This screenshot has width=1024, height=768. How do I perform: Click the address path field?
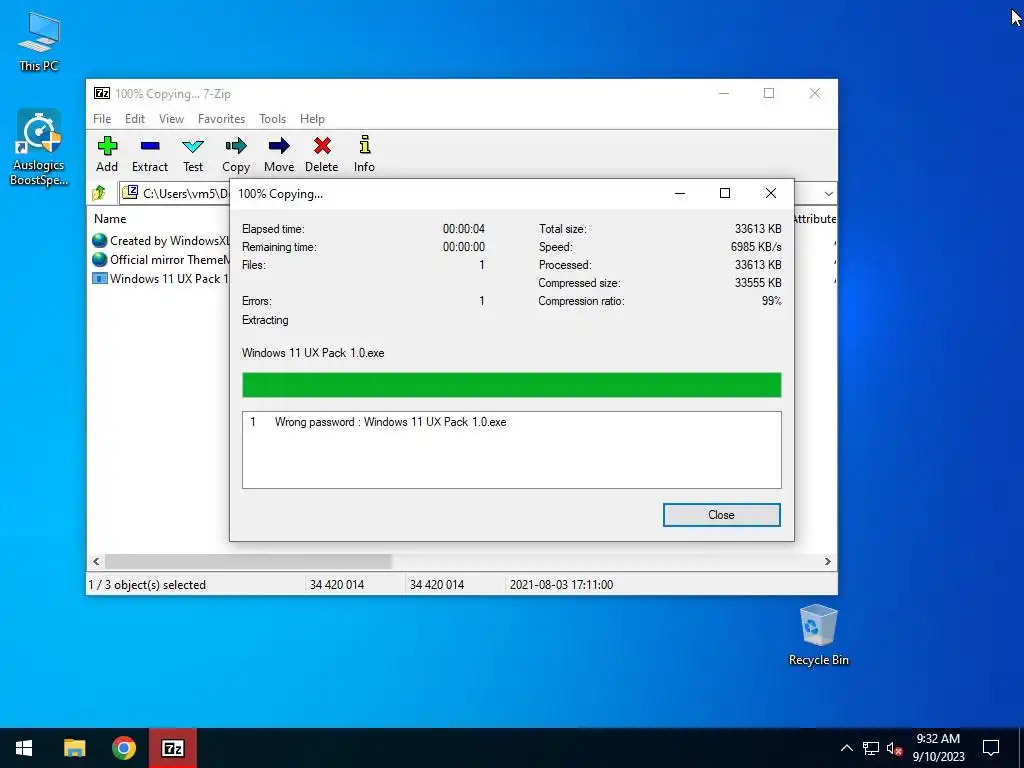click(176, 193)
